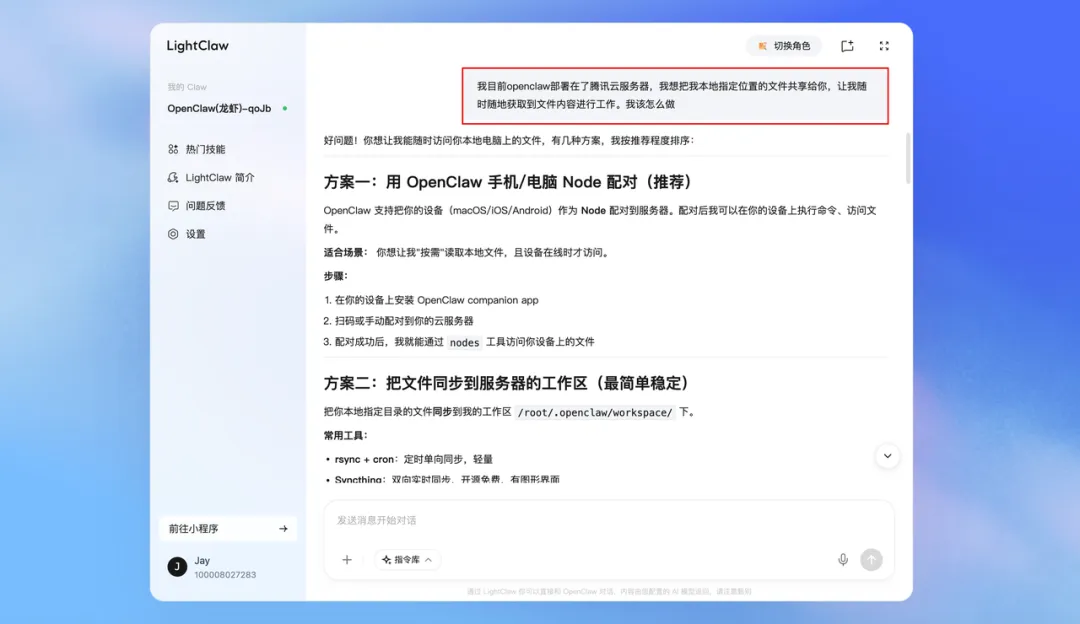1080x624 pixels.
Task: Open LightClaw 简介 page
Action: click(x=211, y=177)
